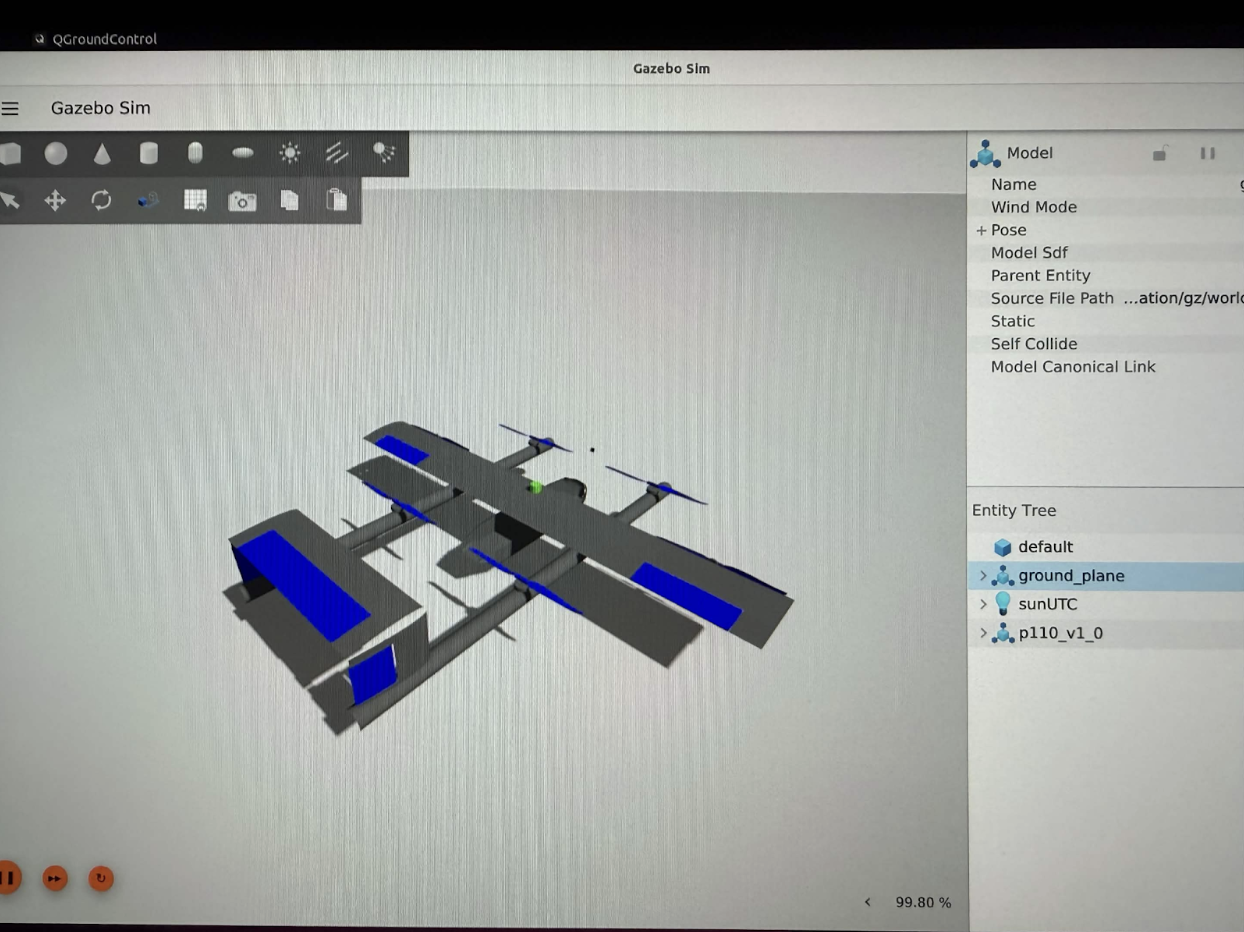Add a spot light
This screenshot has width=1244, height=932.
pyautogui.click(x=384, y=153)
